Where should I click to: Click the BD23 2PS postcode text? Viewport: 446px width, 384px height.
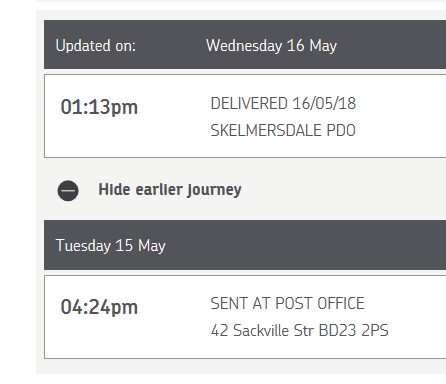point(354,330)
